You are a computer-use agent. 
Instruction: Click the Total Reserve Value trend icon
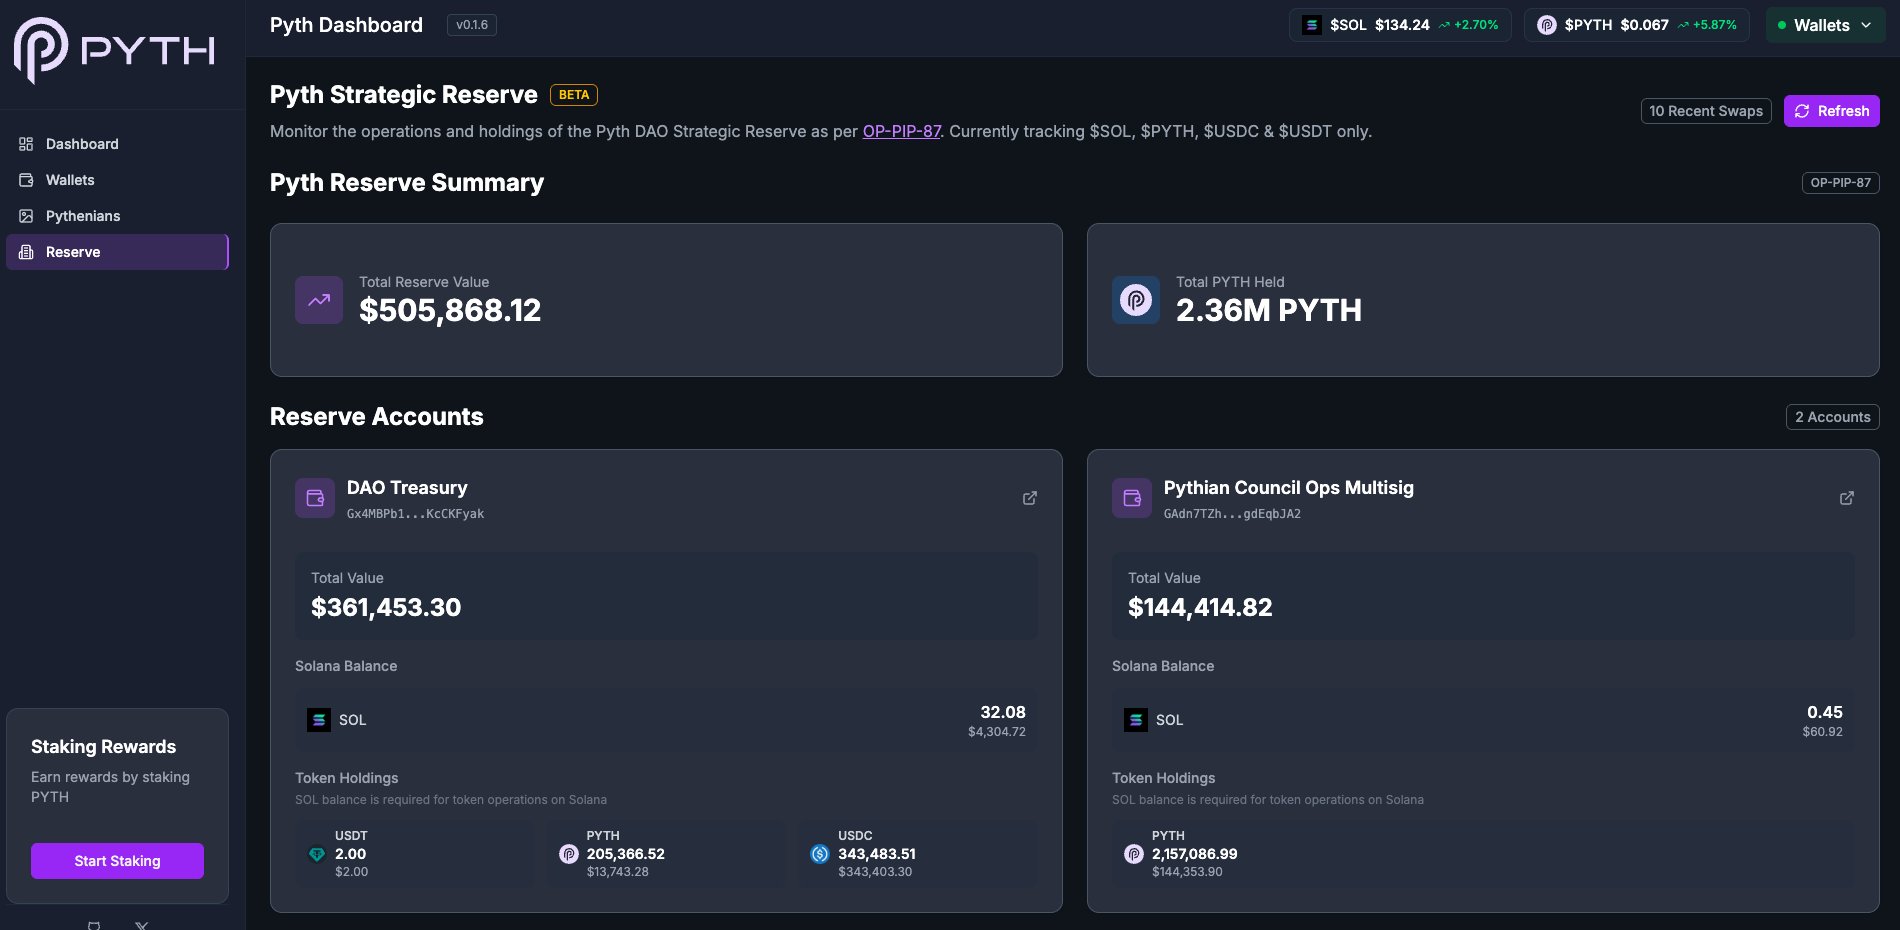[319, 300]
